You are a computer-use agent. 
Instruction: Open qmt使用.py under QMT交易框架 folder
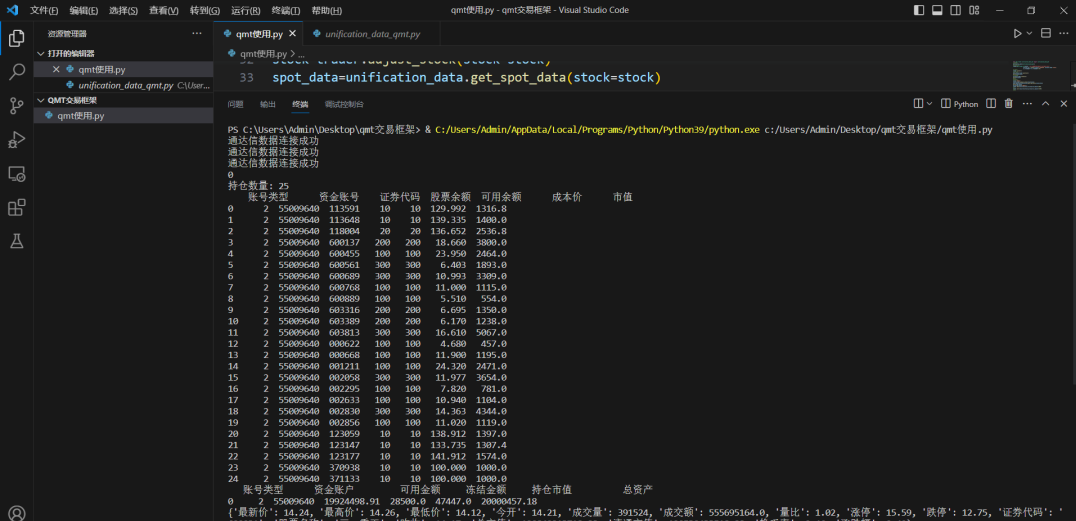pyautogui.click(x=124, y=115)
